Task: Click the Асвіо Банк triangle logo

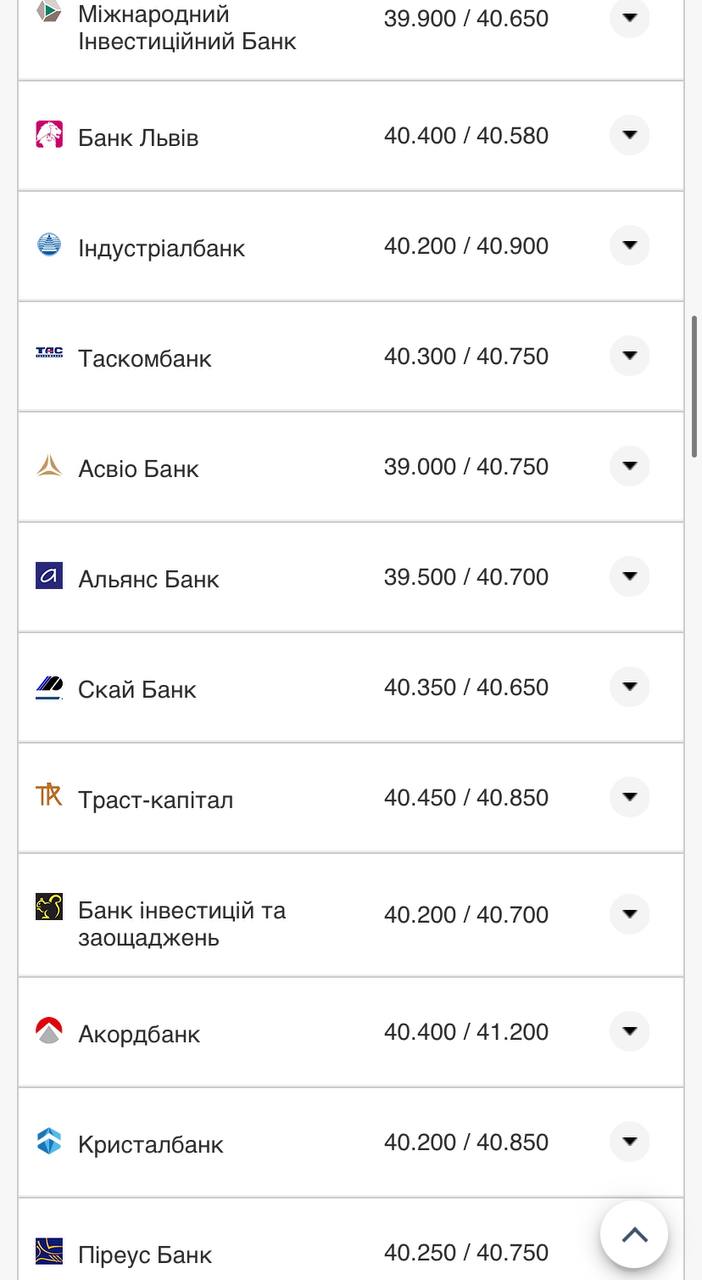Action: click(x=47, y=465)
